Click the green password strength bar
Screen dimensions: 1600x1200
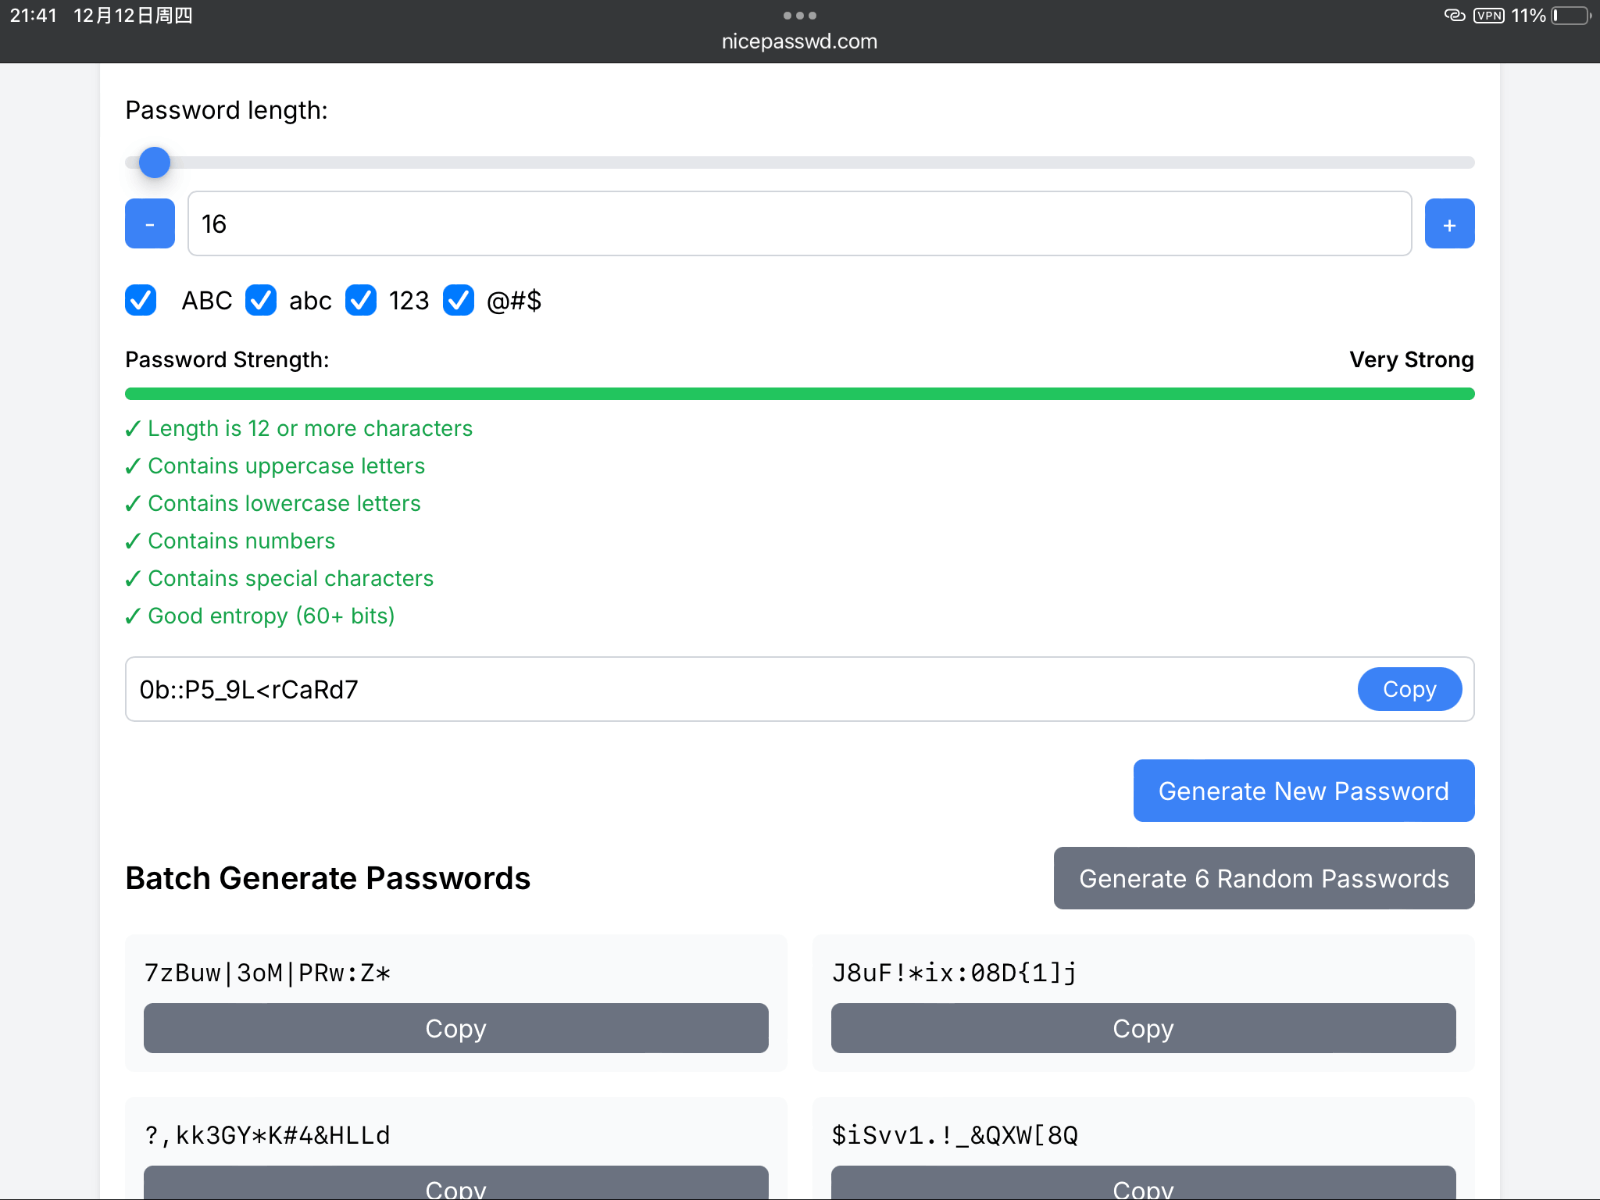800,394
